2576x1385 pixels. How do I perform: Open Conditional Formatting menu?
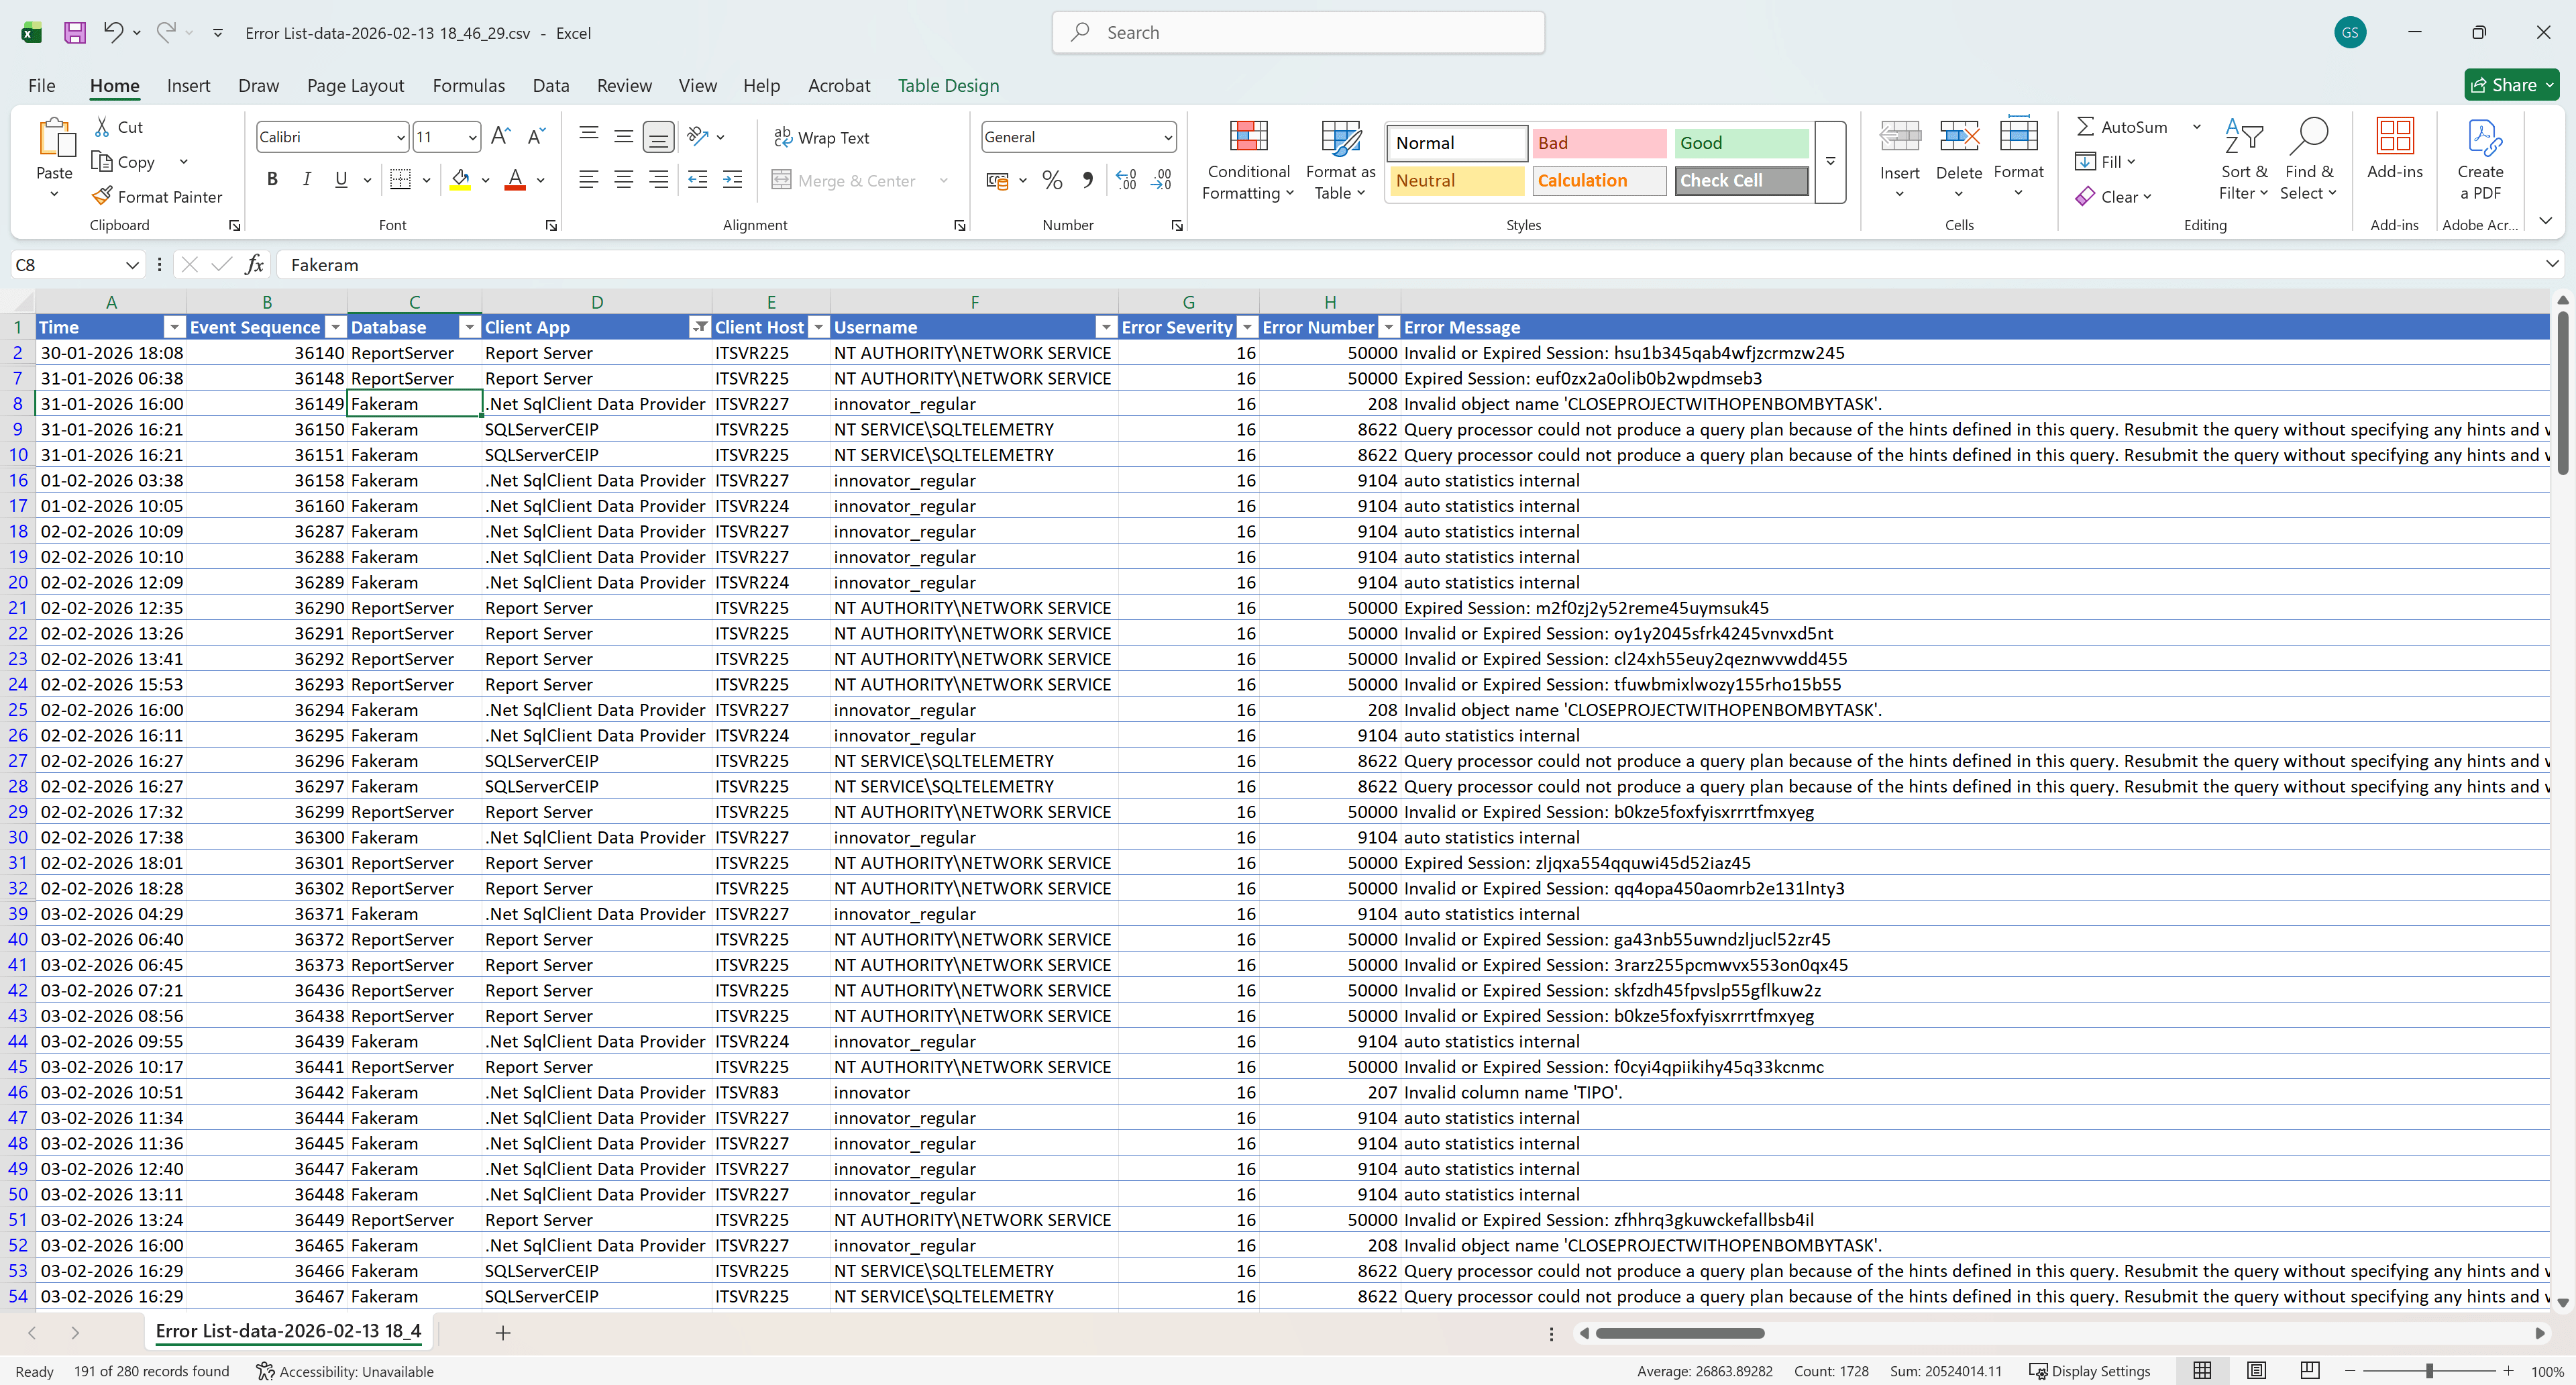pos(1248,160)
